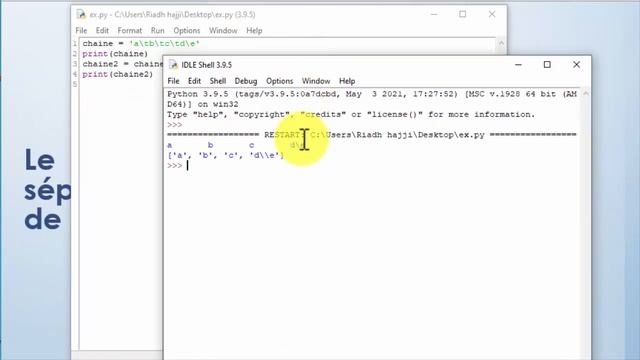Screen dimensions: 640x360
Task: Open the Debug menu in IDLE Shell
Action: (246, 81)
